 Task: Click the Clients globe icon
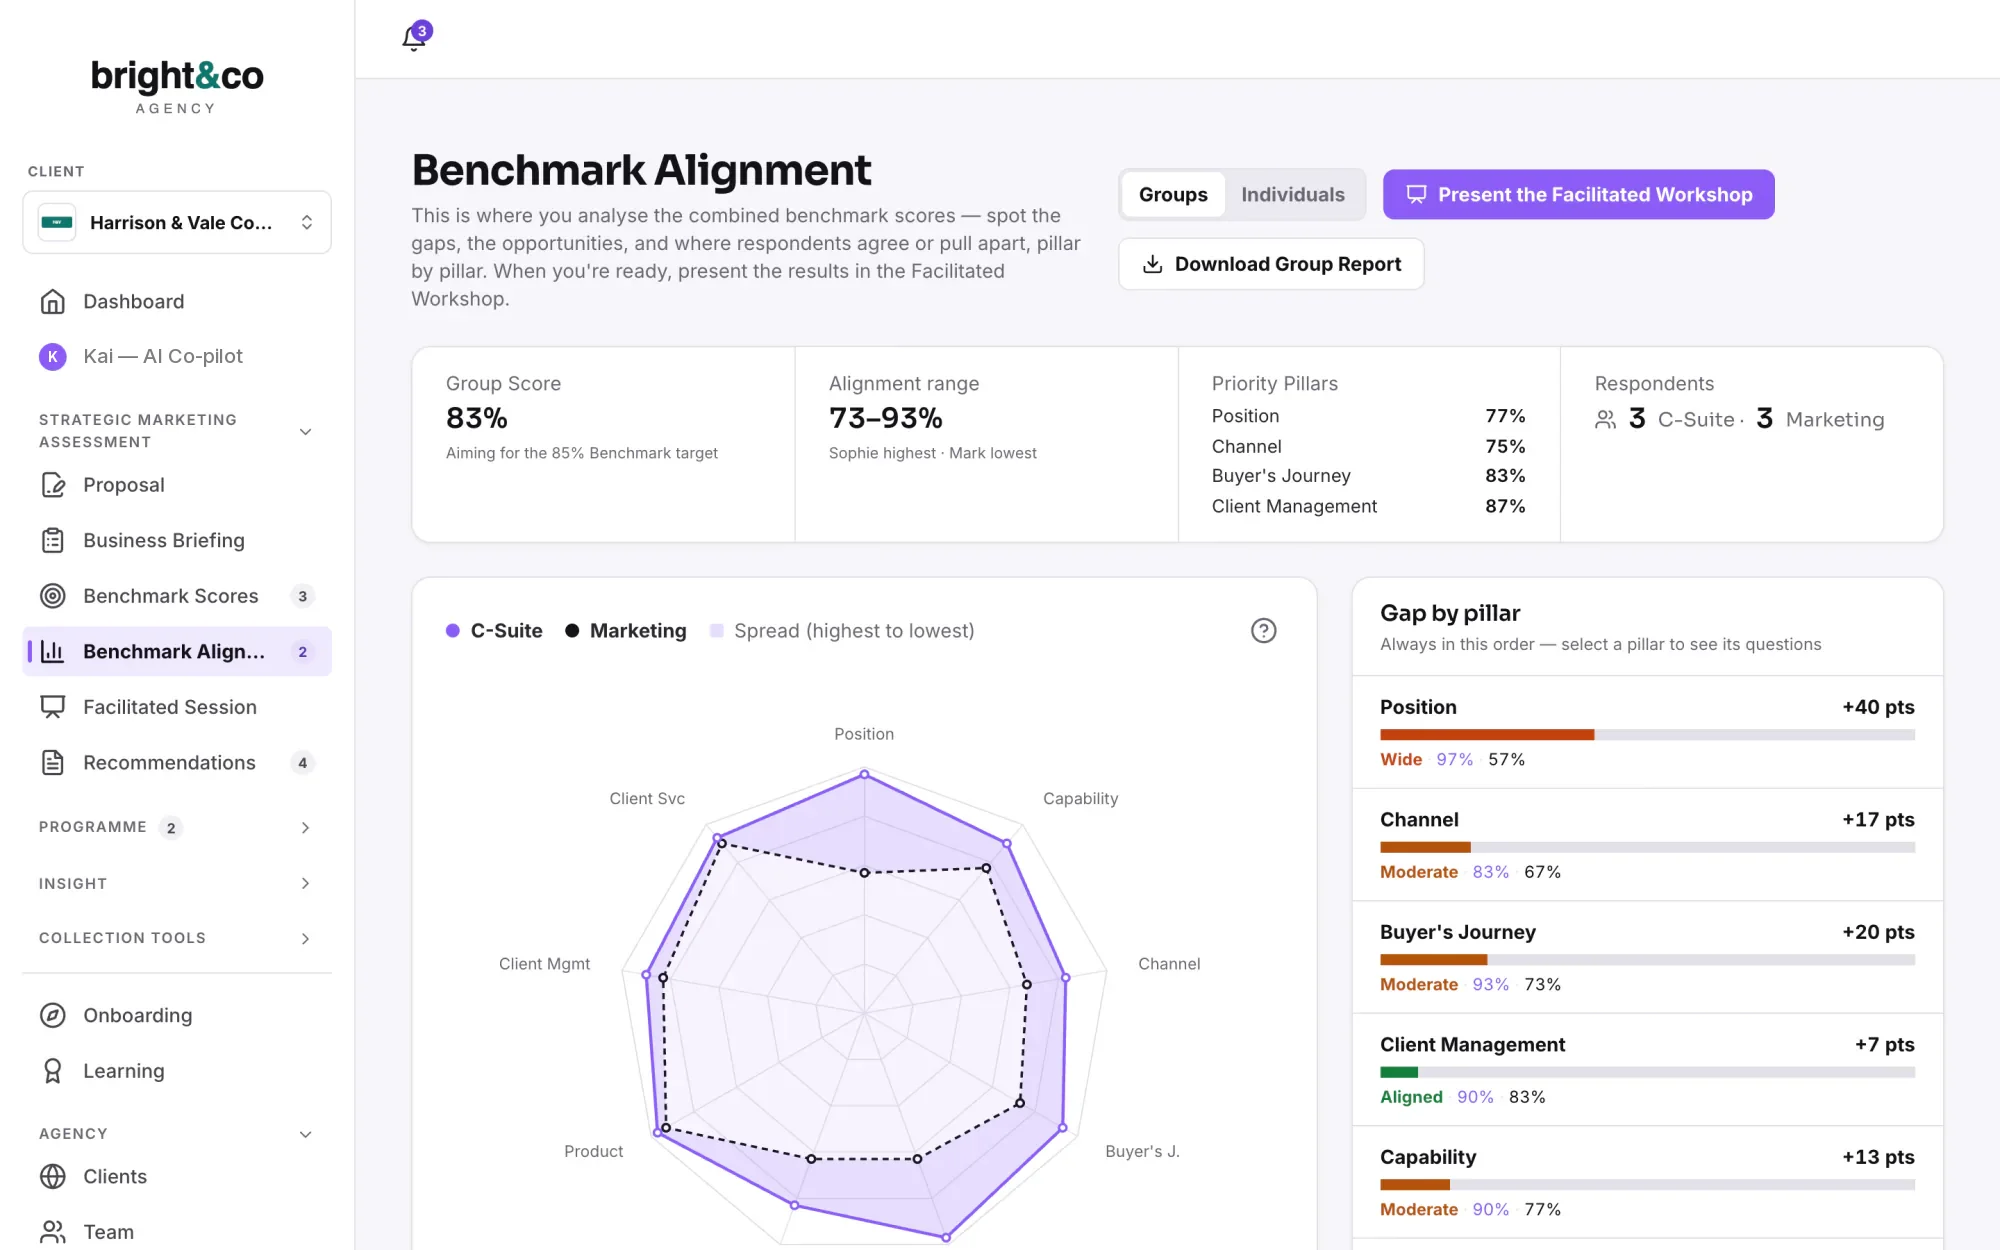52,1176
